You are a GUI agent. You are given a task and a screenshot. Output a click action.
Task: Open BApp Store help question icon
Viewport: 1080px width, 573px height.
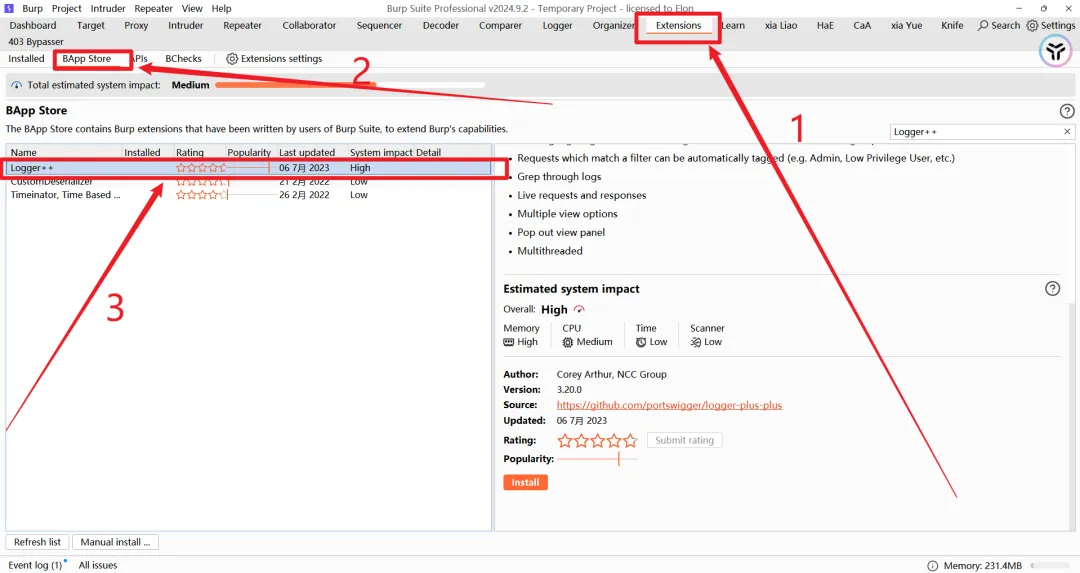(1066, 111)
